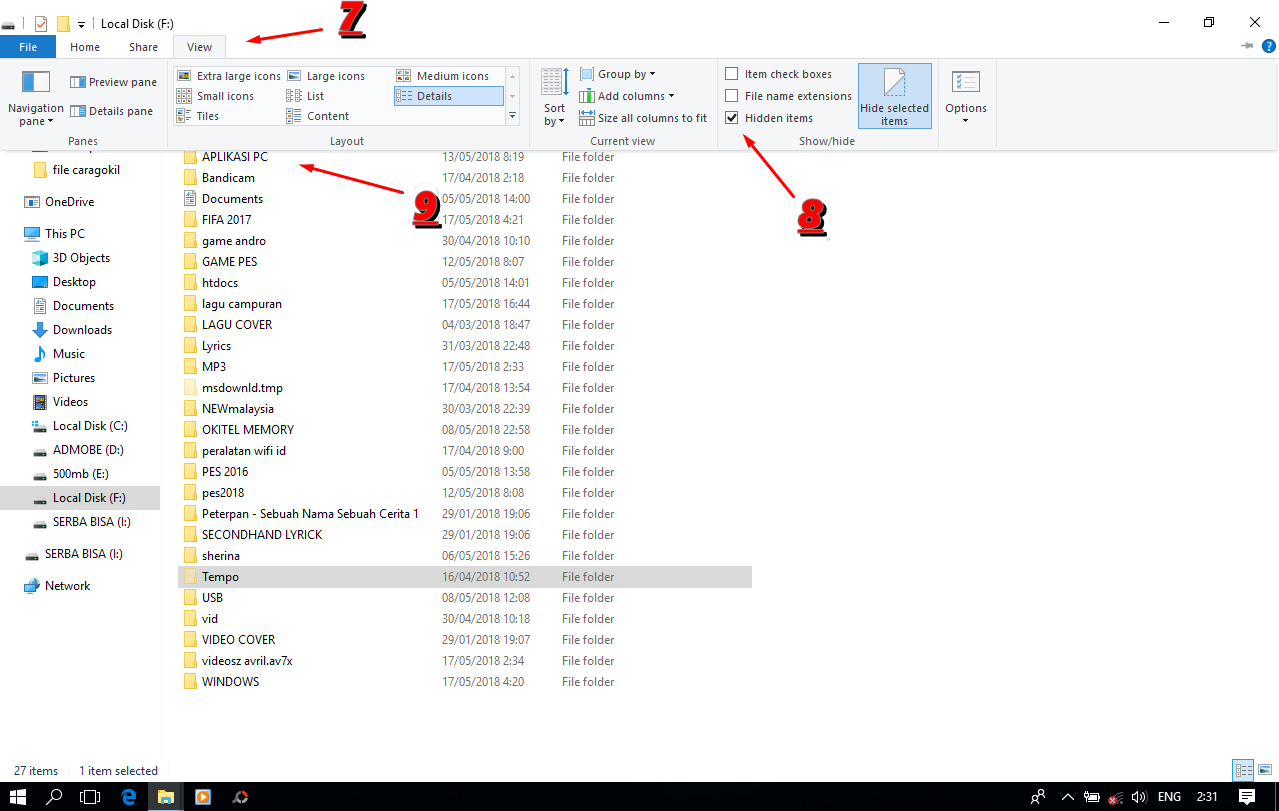Screen dimensions: 1279x811
Task: Open the File menu
Action: coord(28,46)
